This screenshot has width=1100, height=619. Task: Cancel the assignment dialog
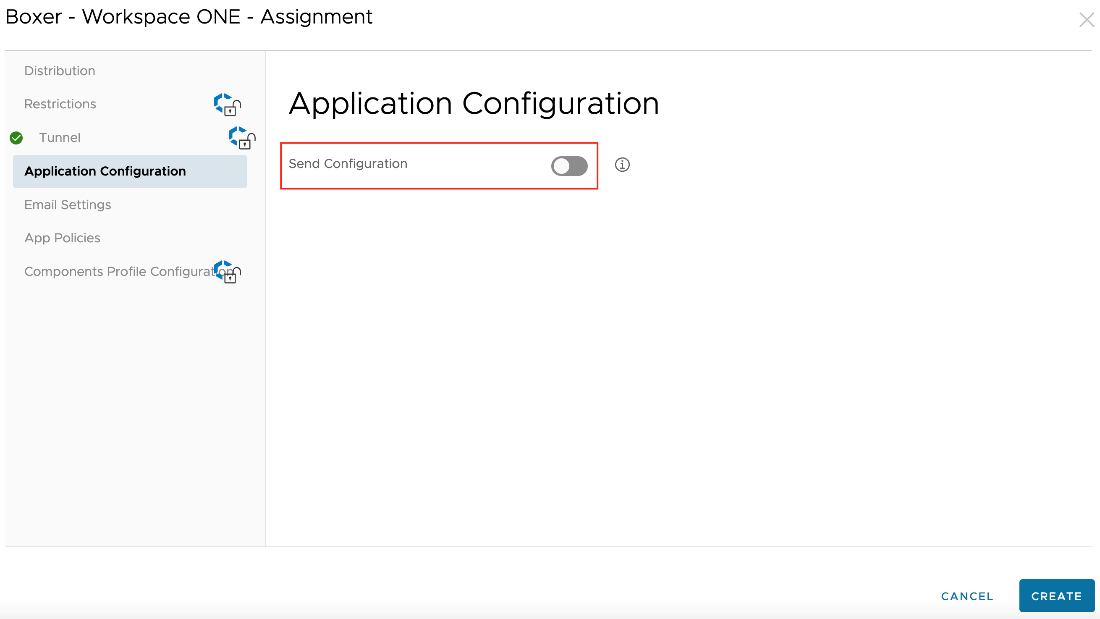pyautogui.click(x=967, y=596)
